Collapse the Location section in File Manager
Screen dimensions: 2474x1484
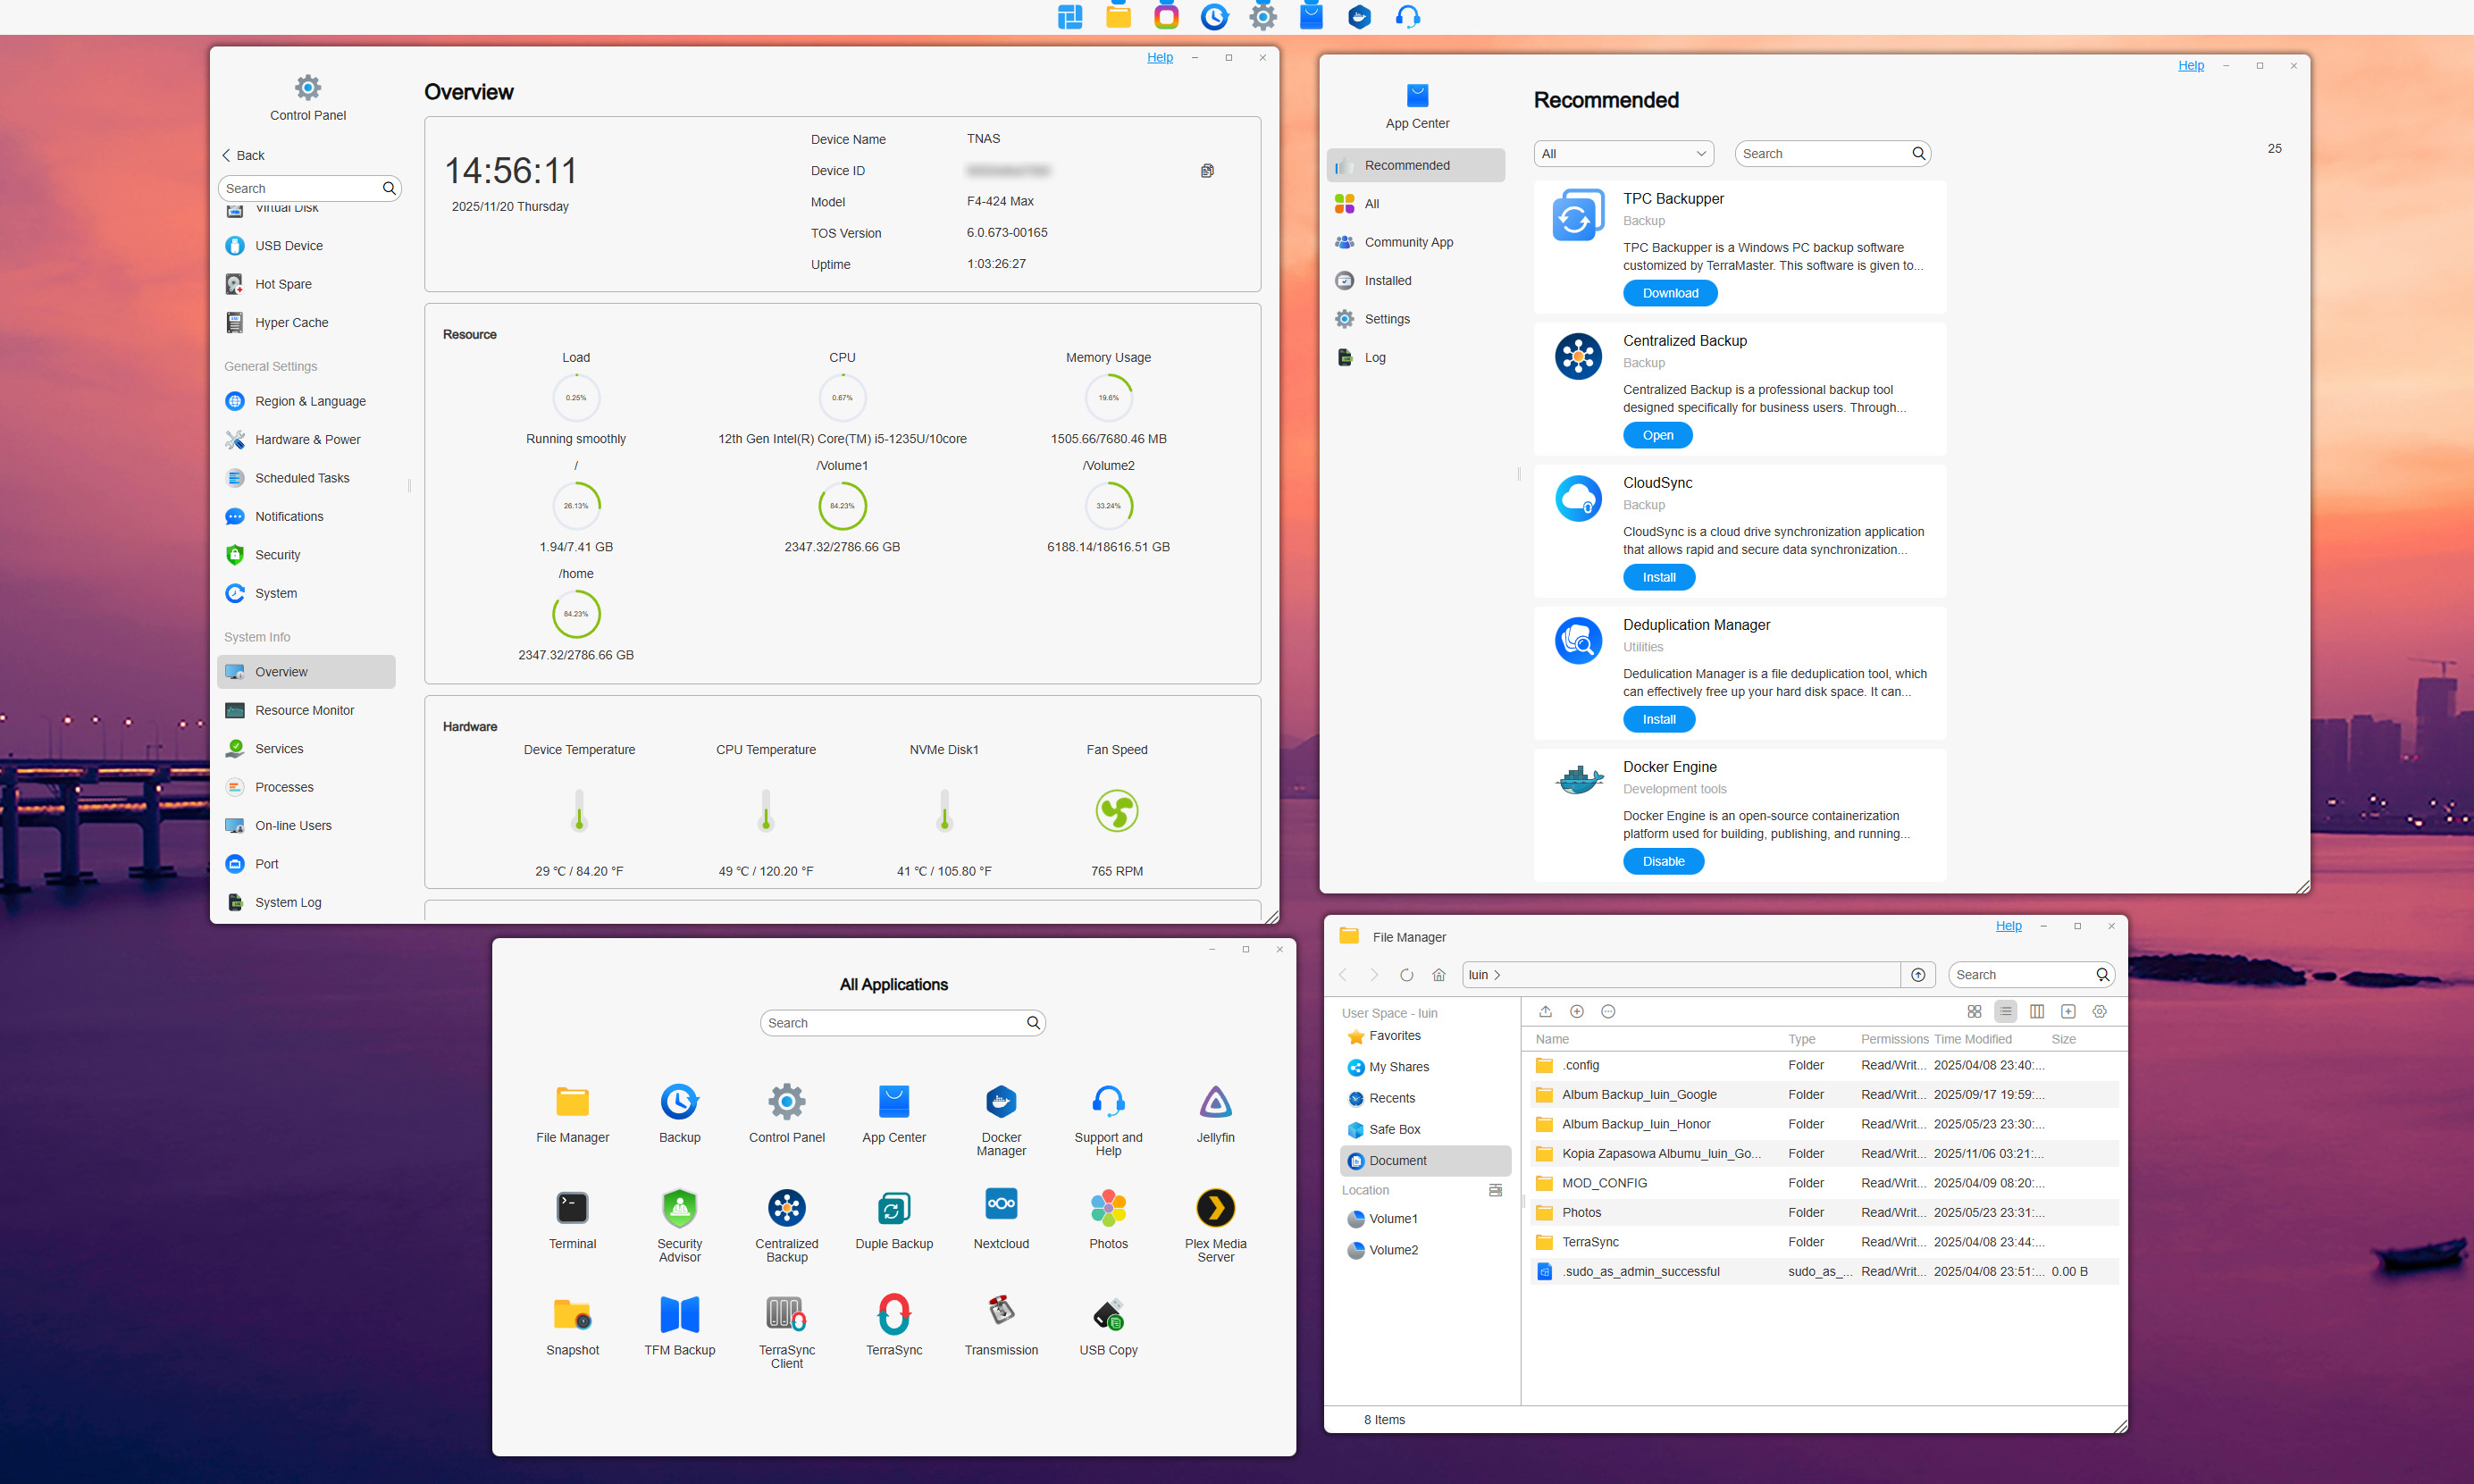[1495, 1190]
